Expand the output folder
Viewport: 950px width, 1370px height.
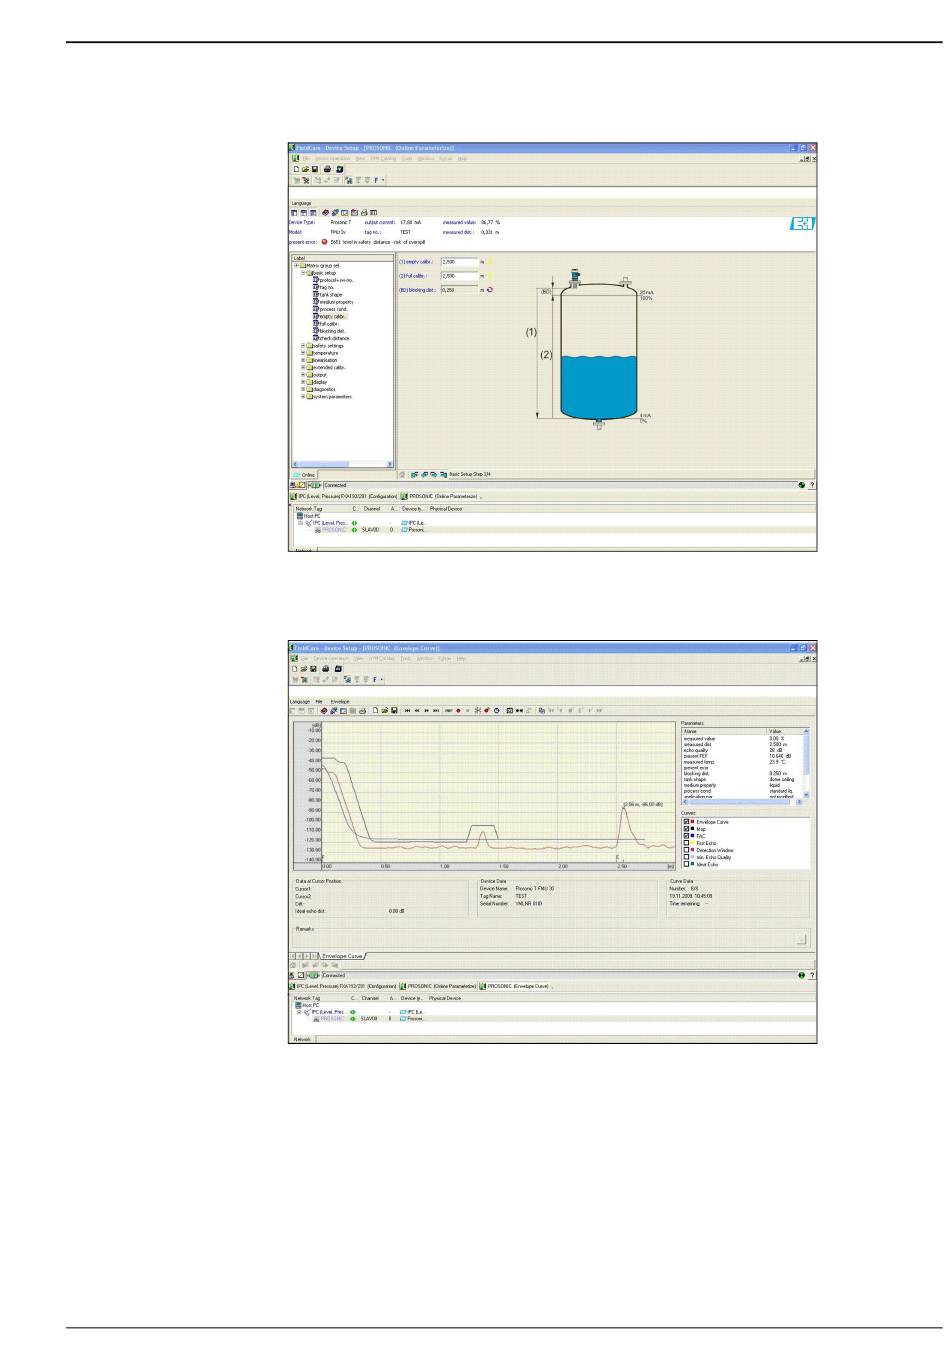[x=303, y=375]
